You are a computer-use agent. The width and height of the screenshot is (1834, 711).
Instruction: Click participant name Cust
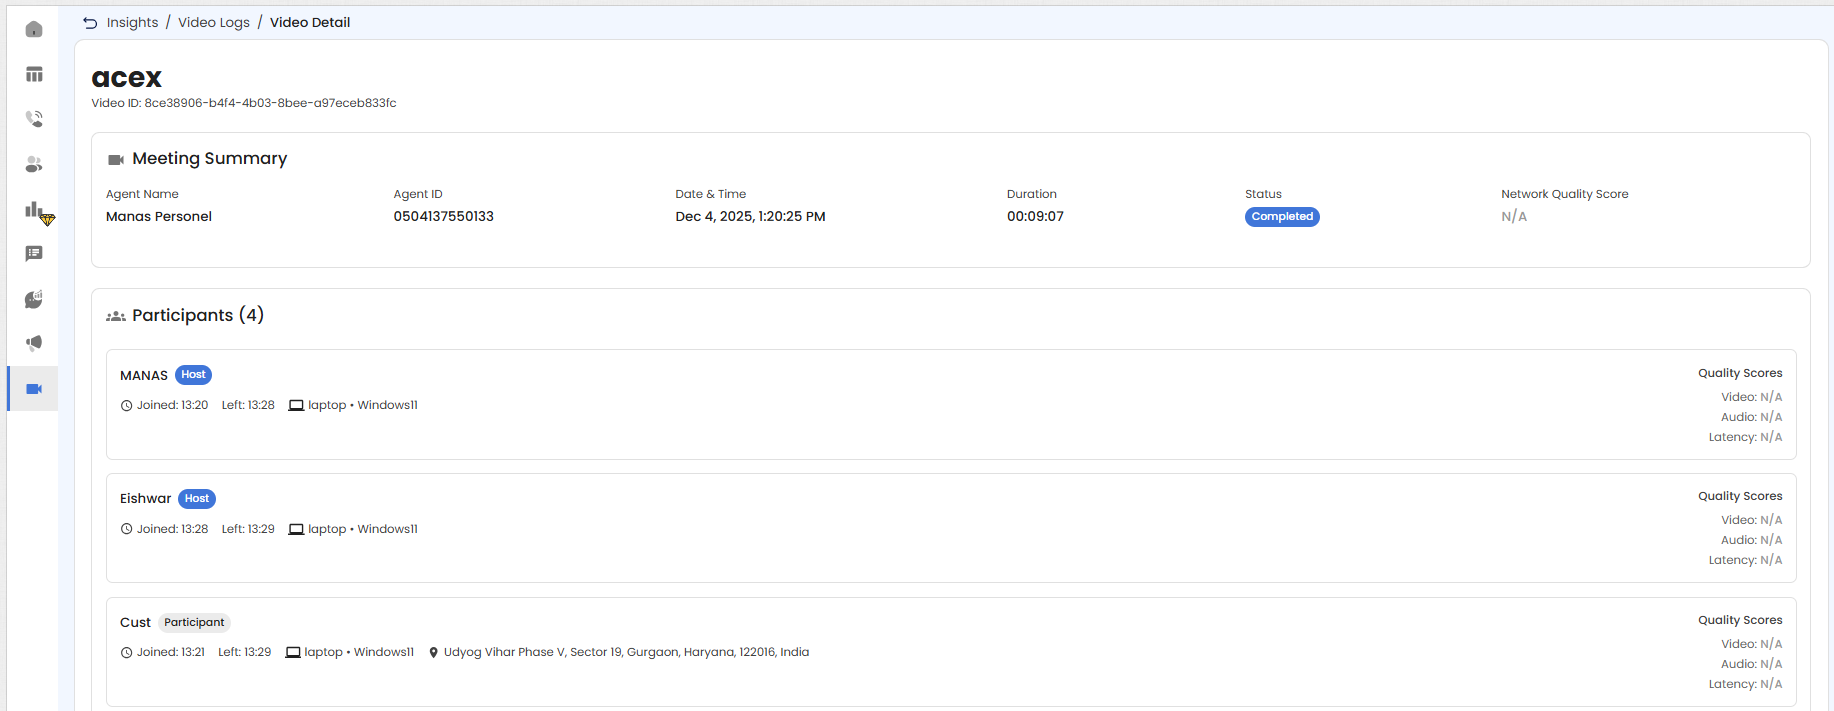click(135, 622)
